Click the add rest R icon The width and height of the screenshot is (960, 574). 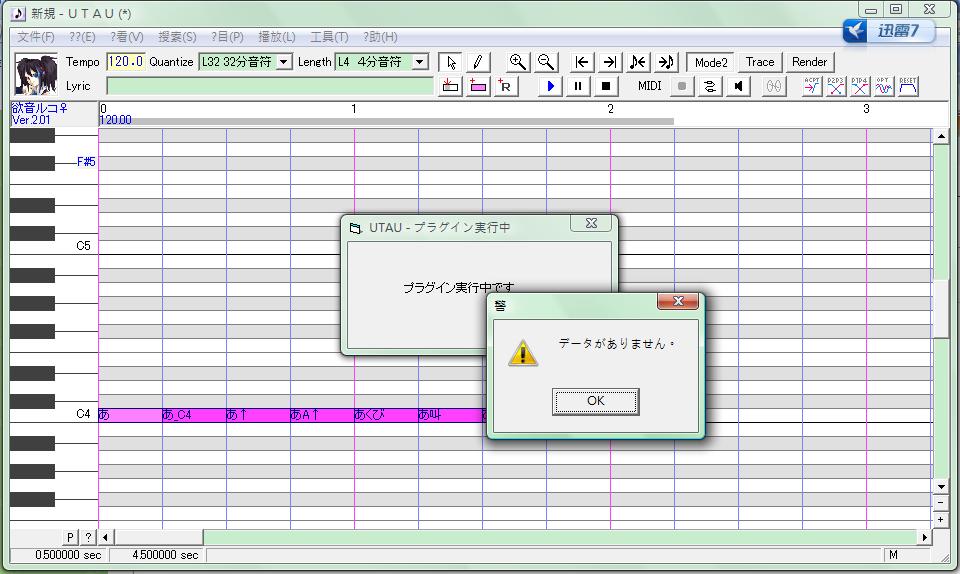point(506,86)
